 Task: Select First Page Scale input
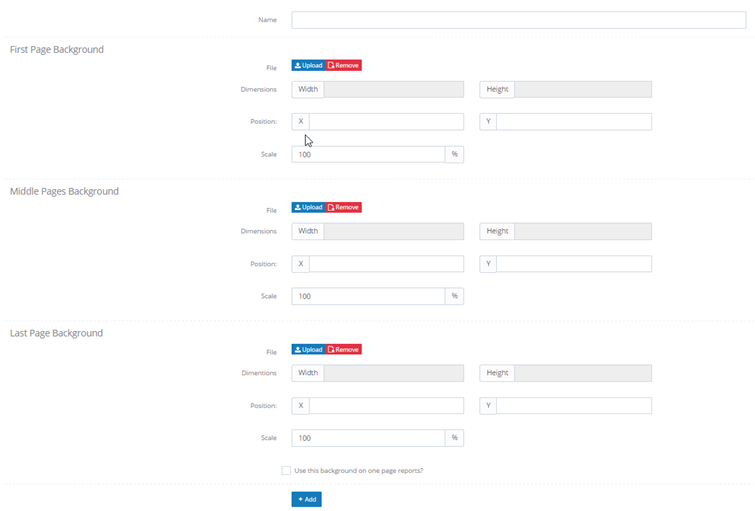pos(368,155)
